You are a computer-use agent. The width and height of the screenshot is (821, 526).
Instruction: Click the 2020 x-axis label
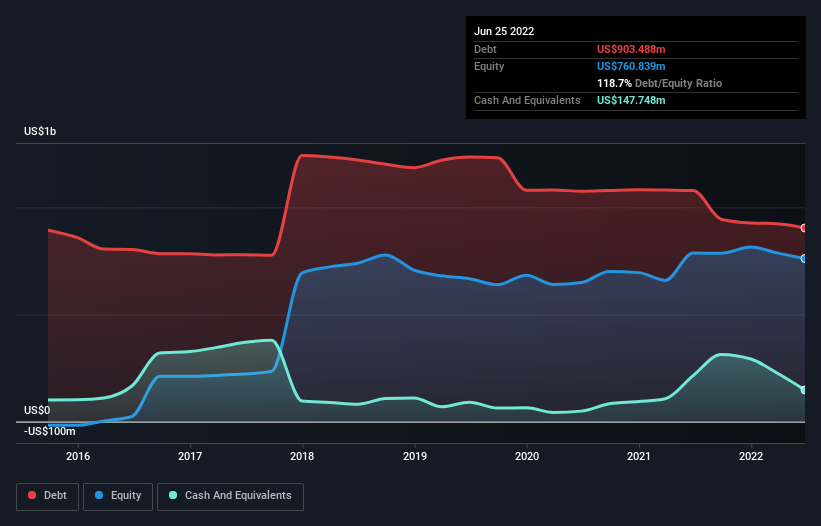(x=527, y=456)
